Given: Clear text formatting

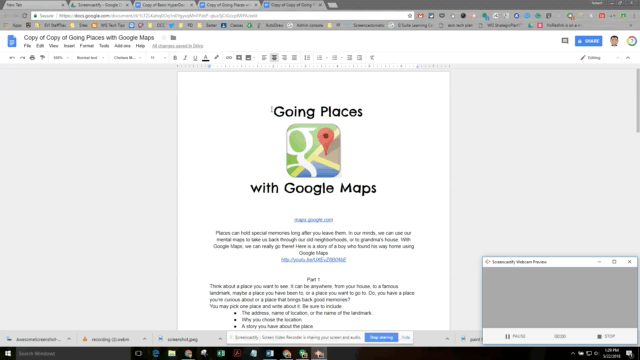Looking at the screenshot, I should (372, 58).
